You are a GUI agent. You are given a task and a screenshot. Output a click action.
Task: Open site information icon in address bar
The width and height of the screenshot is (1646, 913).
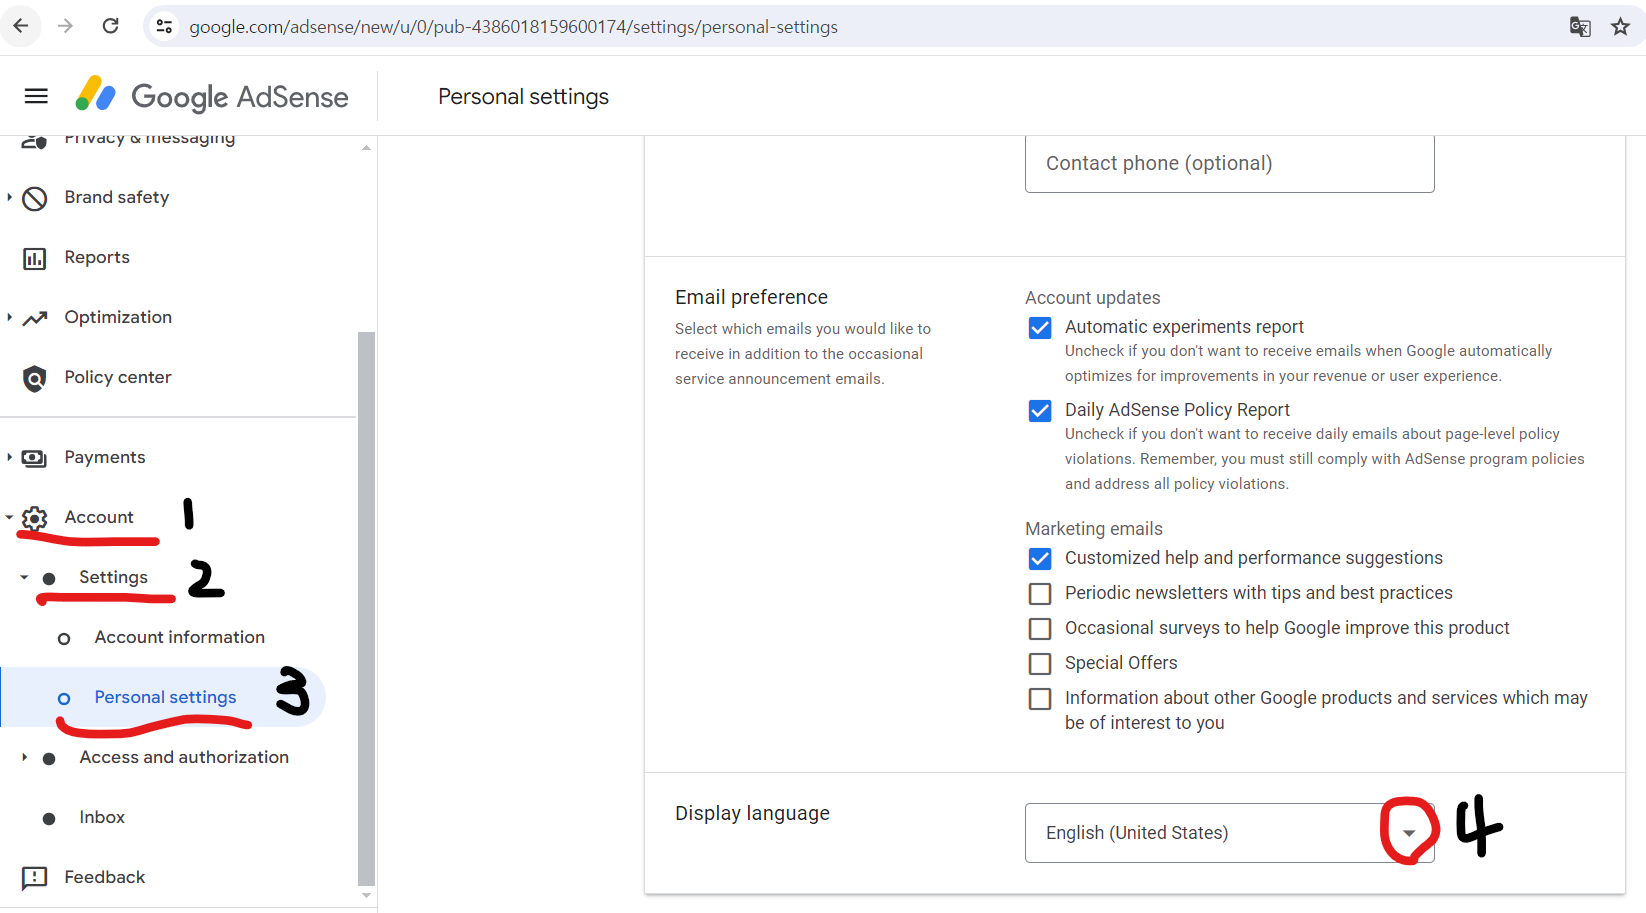coord(165,27)
